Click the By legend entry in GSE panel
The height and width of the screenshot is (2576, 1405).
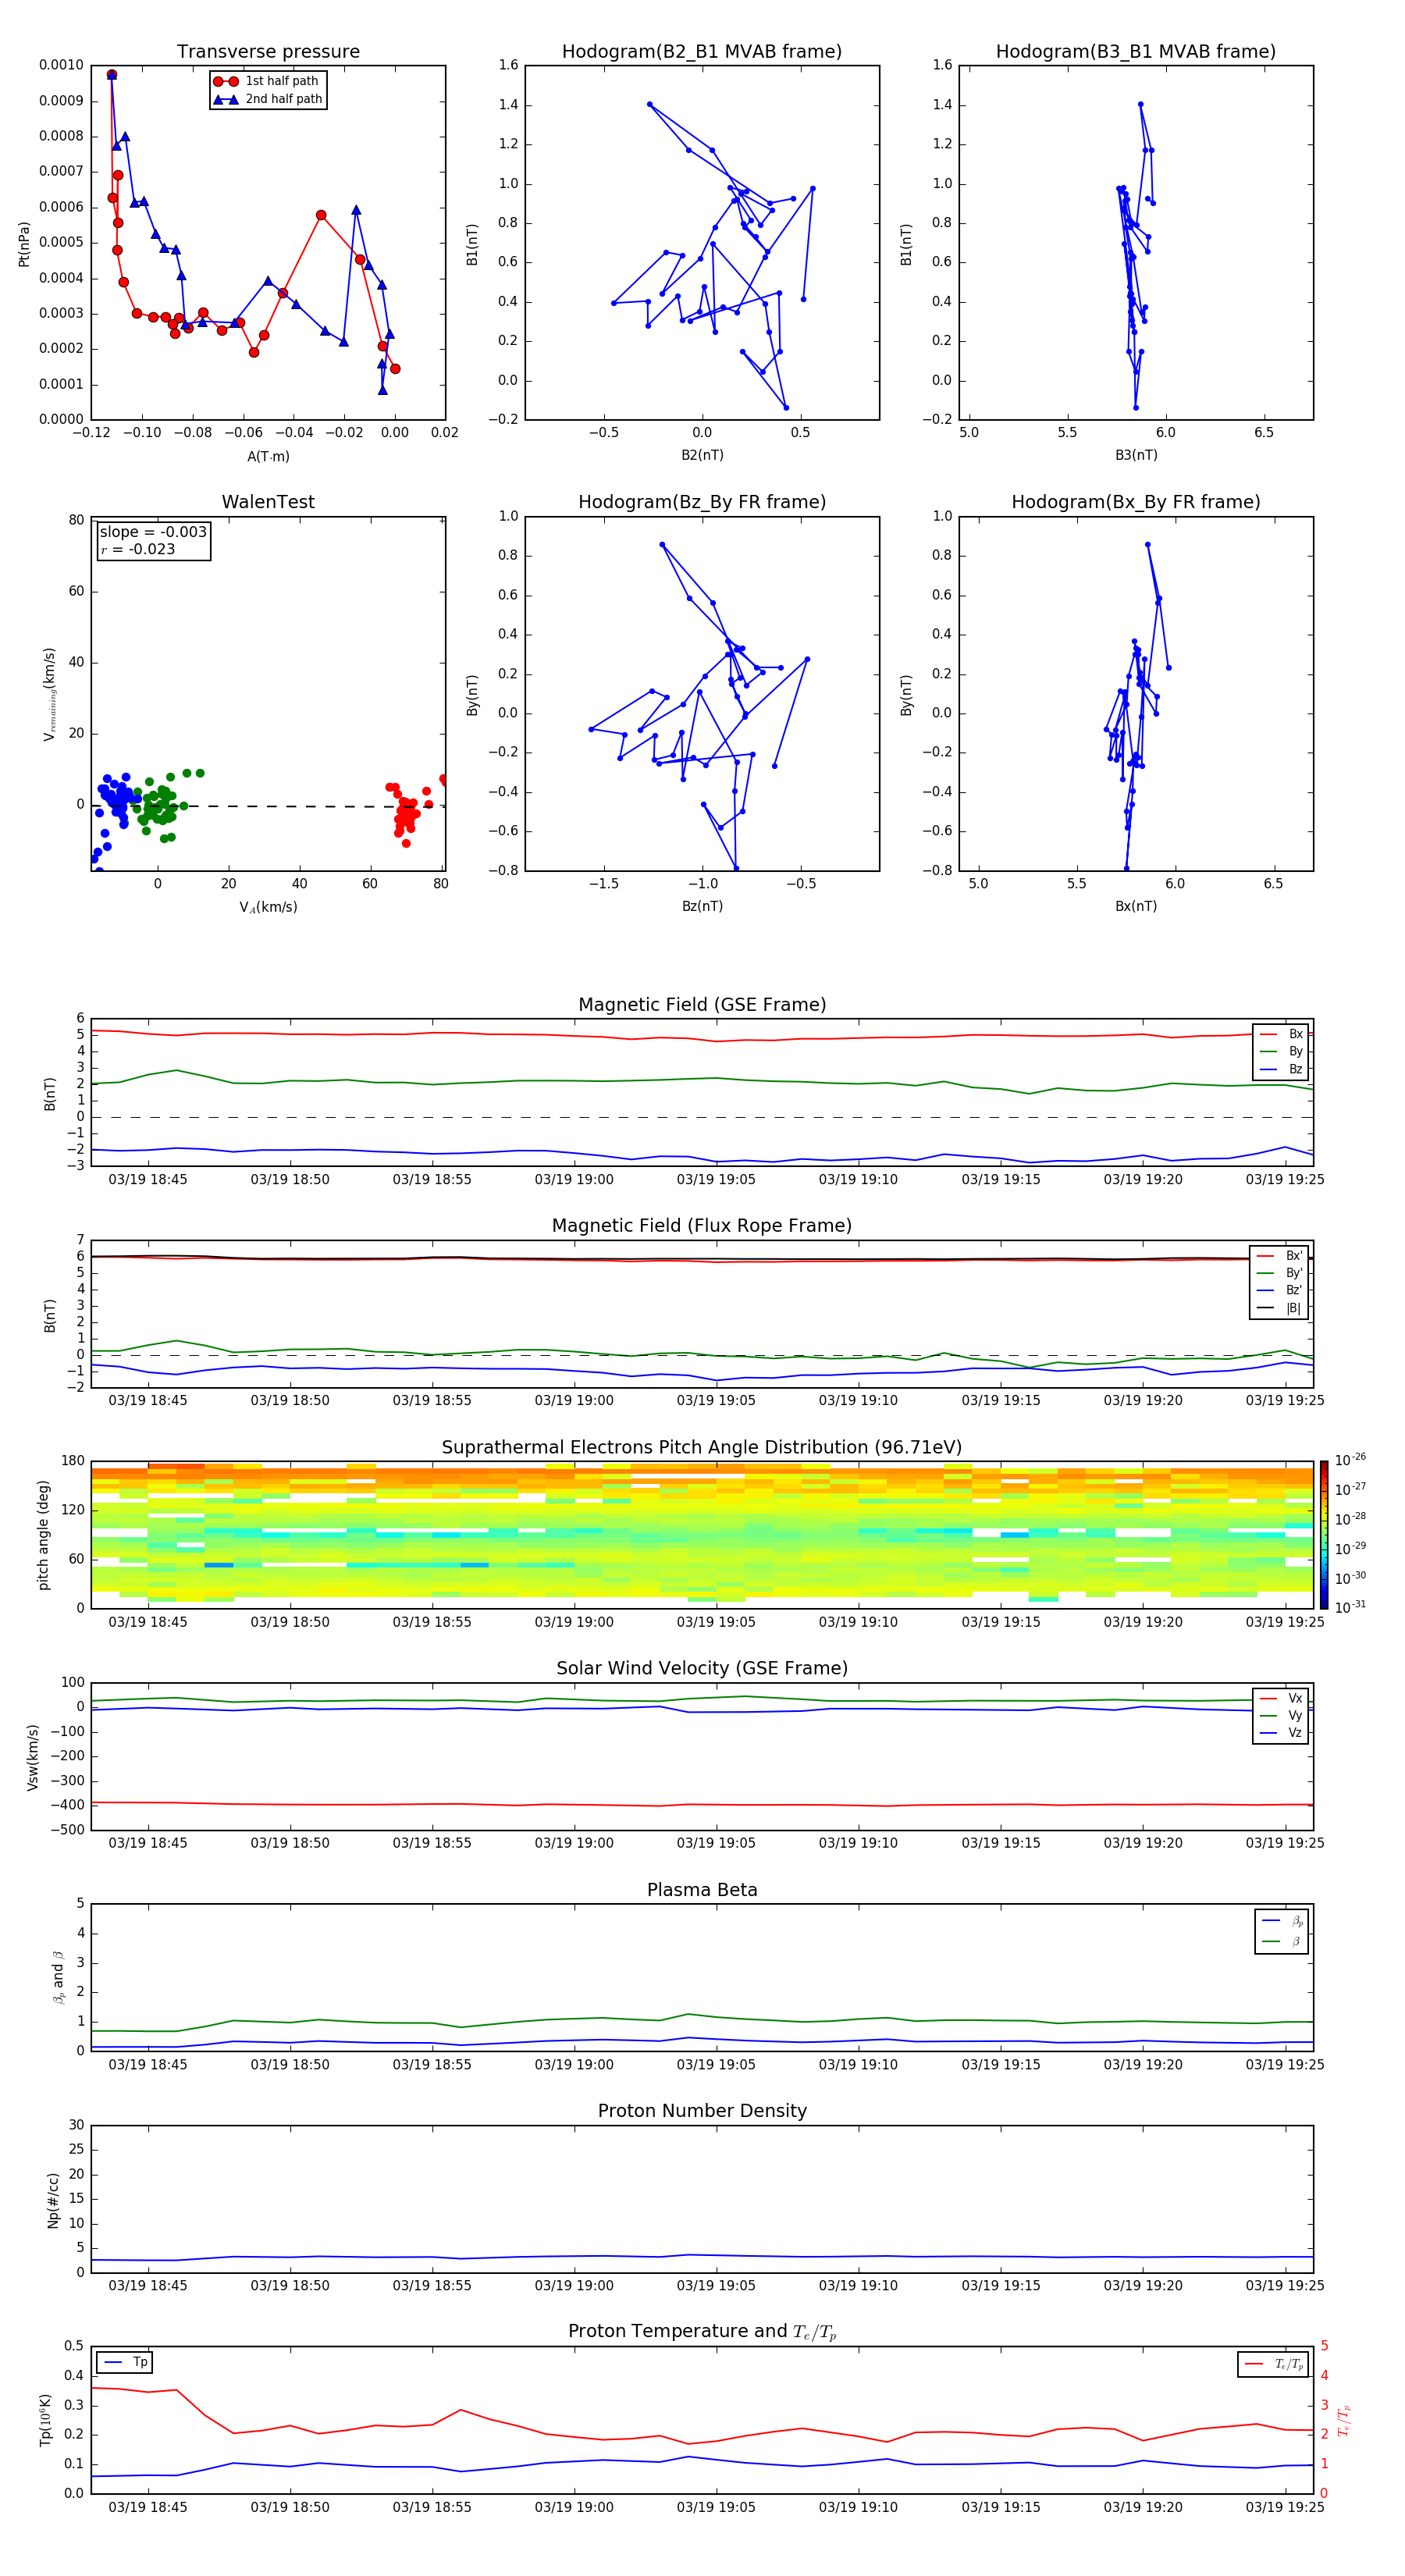pos(1281,1052)
